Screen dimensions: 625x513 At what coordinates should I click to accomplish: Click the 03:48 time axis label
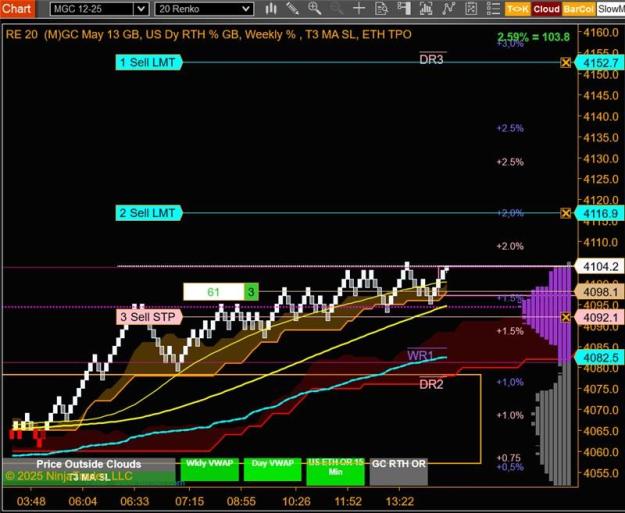coord(31,501)
